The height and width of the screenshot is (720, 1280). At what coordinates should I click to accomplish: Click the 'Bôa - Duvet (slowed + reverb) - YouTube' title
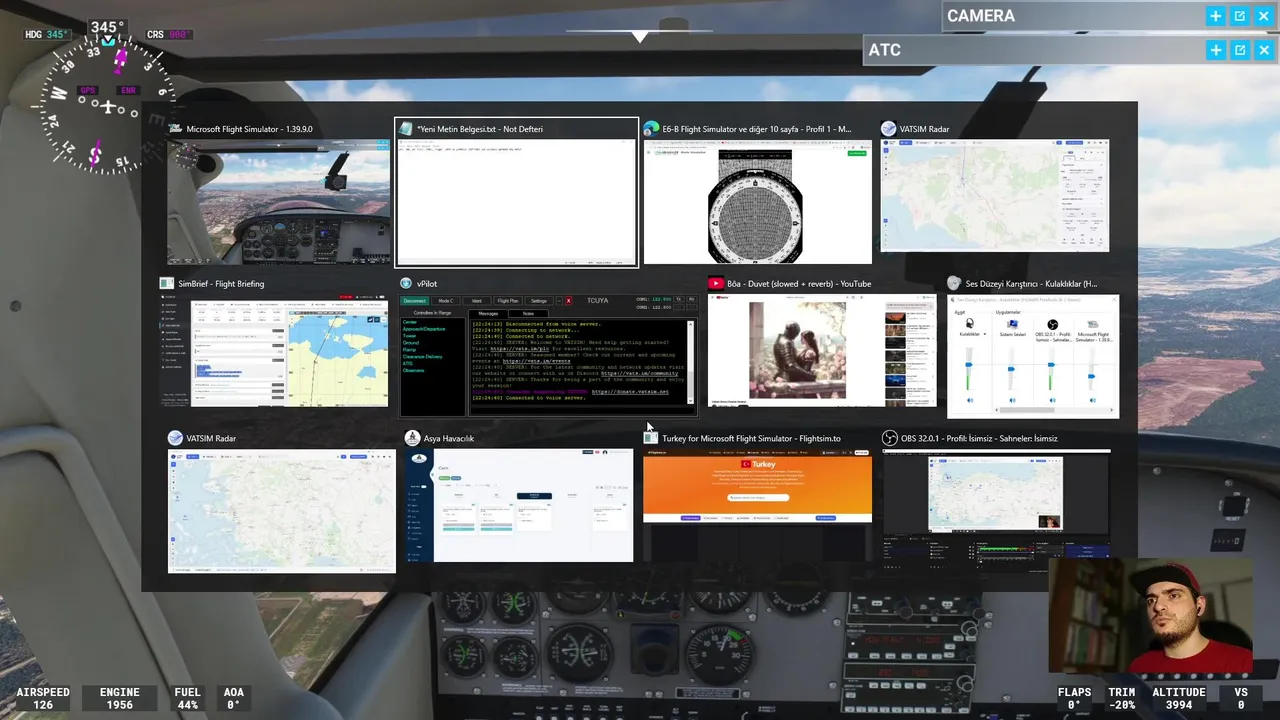[x=799, y=284]
